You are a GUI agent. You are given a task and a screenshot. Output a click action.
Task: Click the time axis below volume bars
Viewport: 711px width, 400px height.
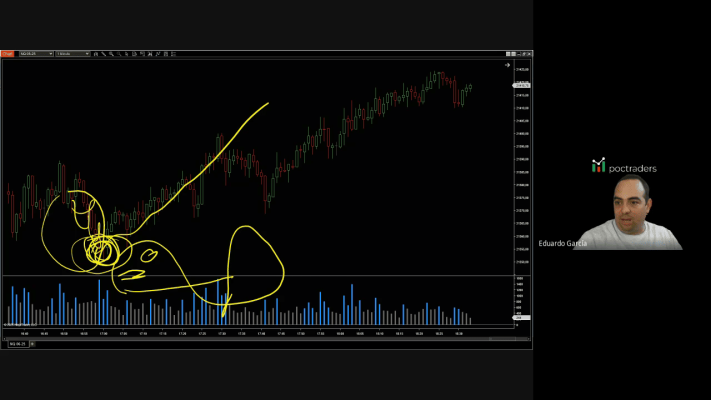(x=250, y=333)
